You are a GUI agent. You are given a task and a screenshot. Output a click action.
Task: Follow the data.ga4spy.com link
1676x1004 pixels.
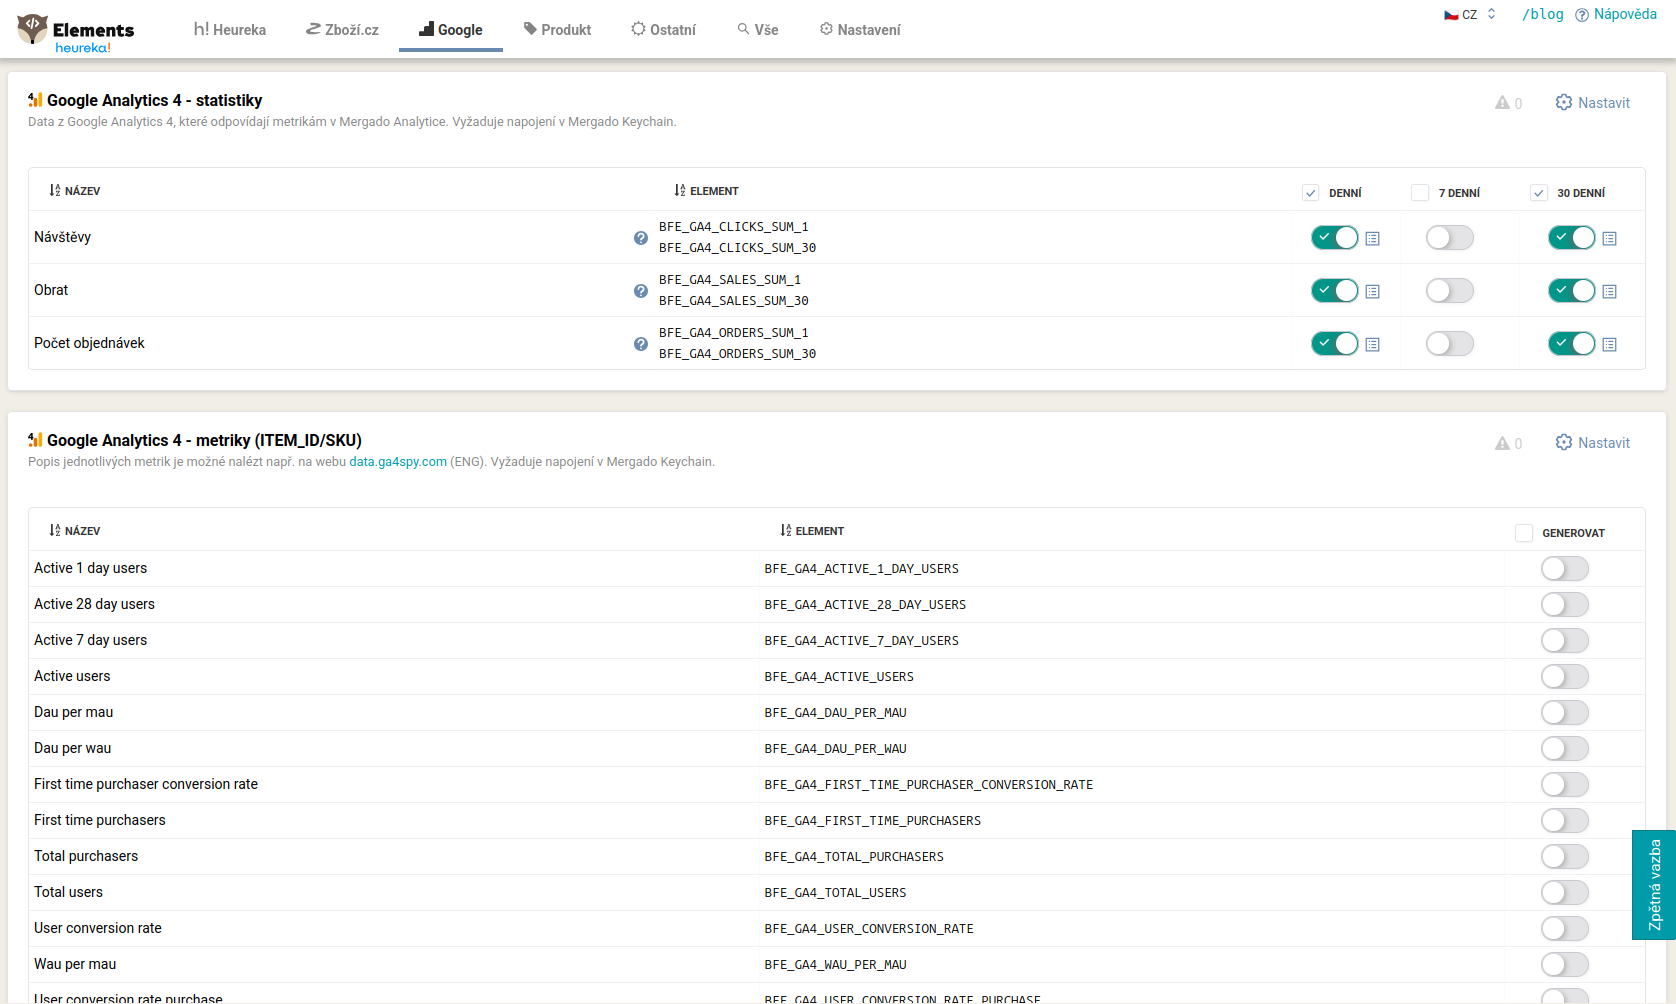[398, 462]
